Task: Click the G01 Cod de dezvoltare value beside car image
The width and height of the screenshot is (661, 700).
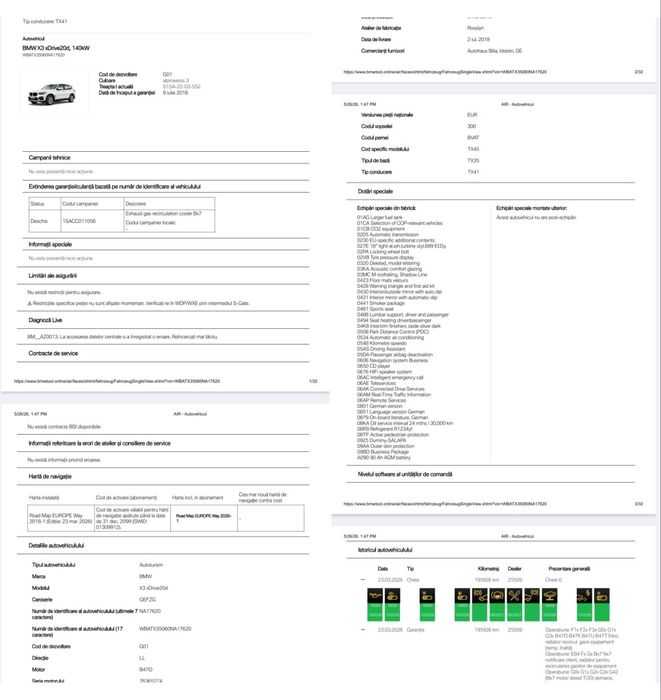Action: coord(167,75)
